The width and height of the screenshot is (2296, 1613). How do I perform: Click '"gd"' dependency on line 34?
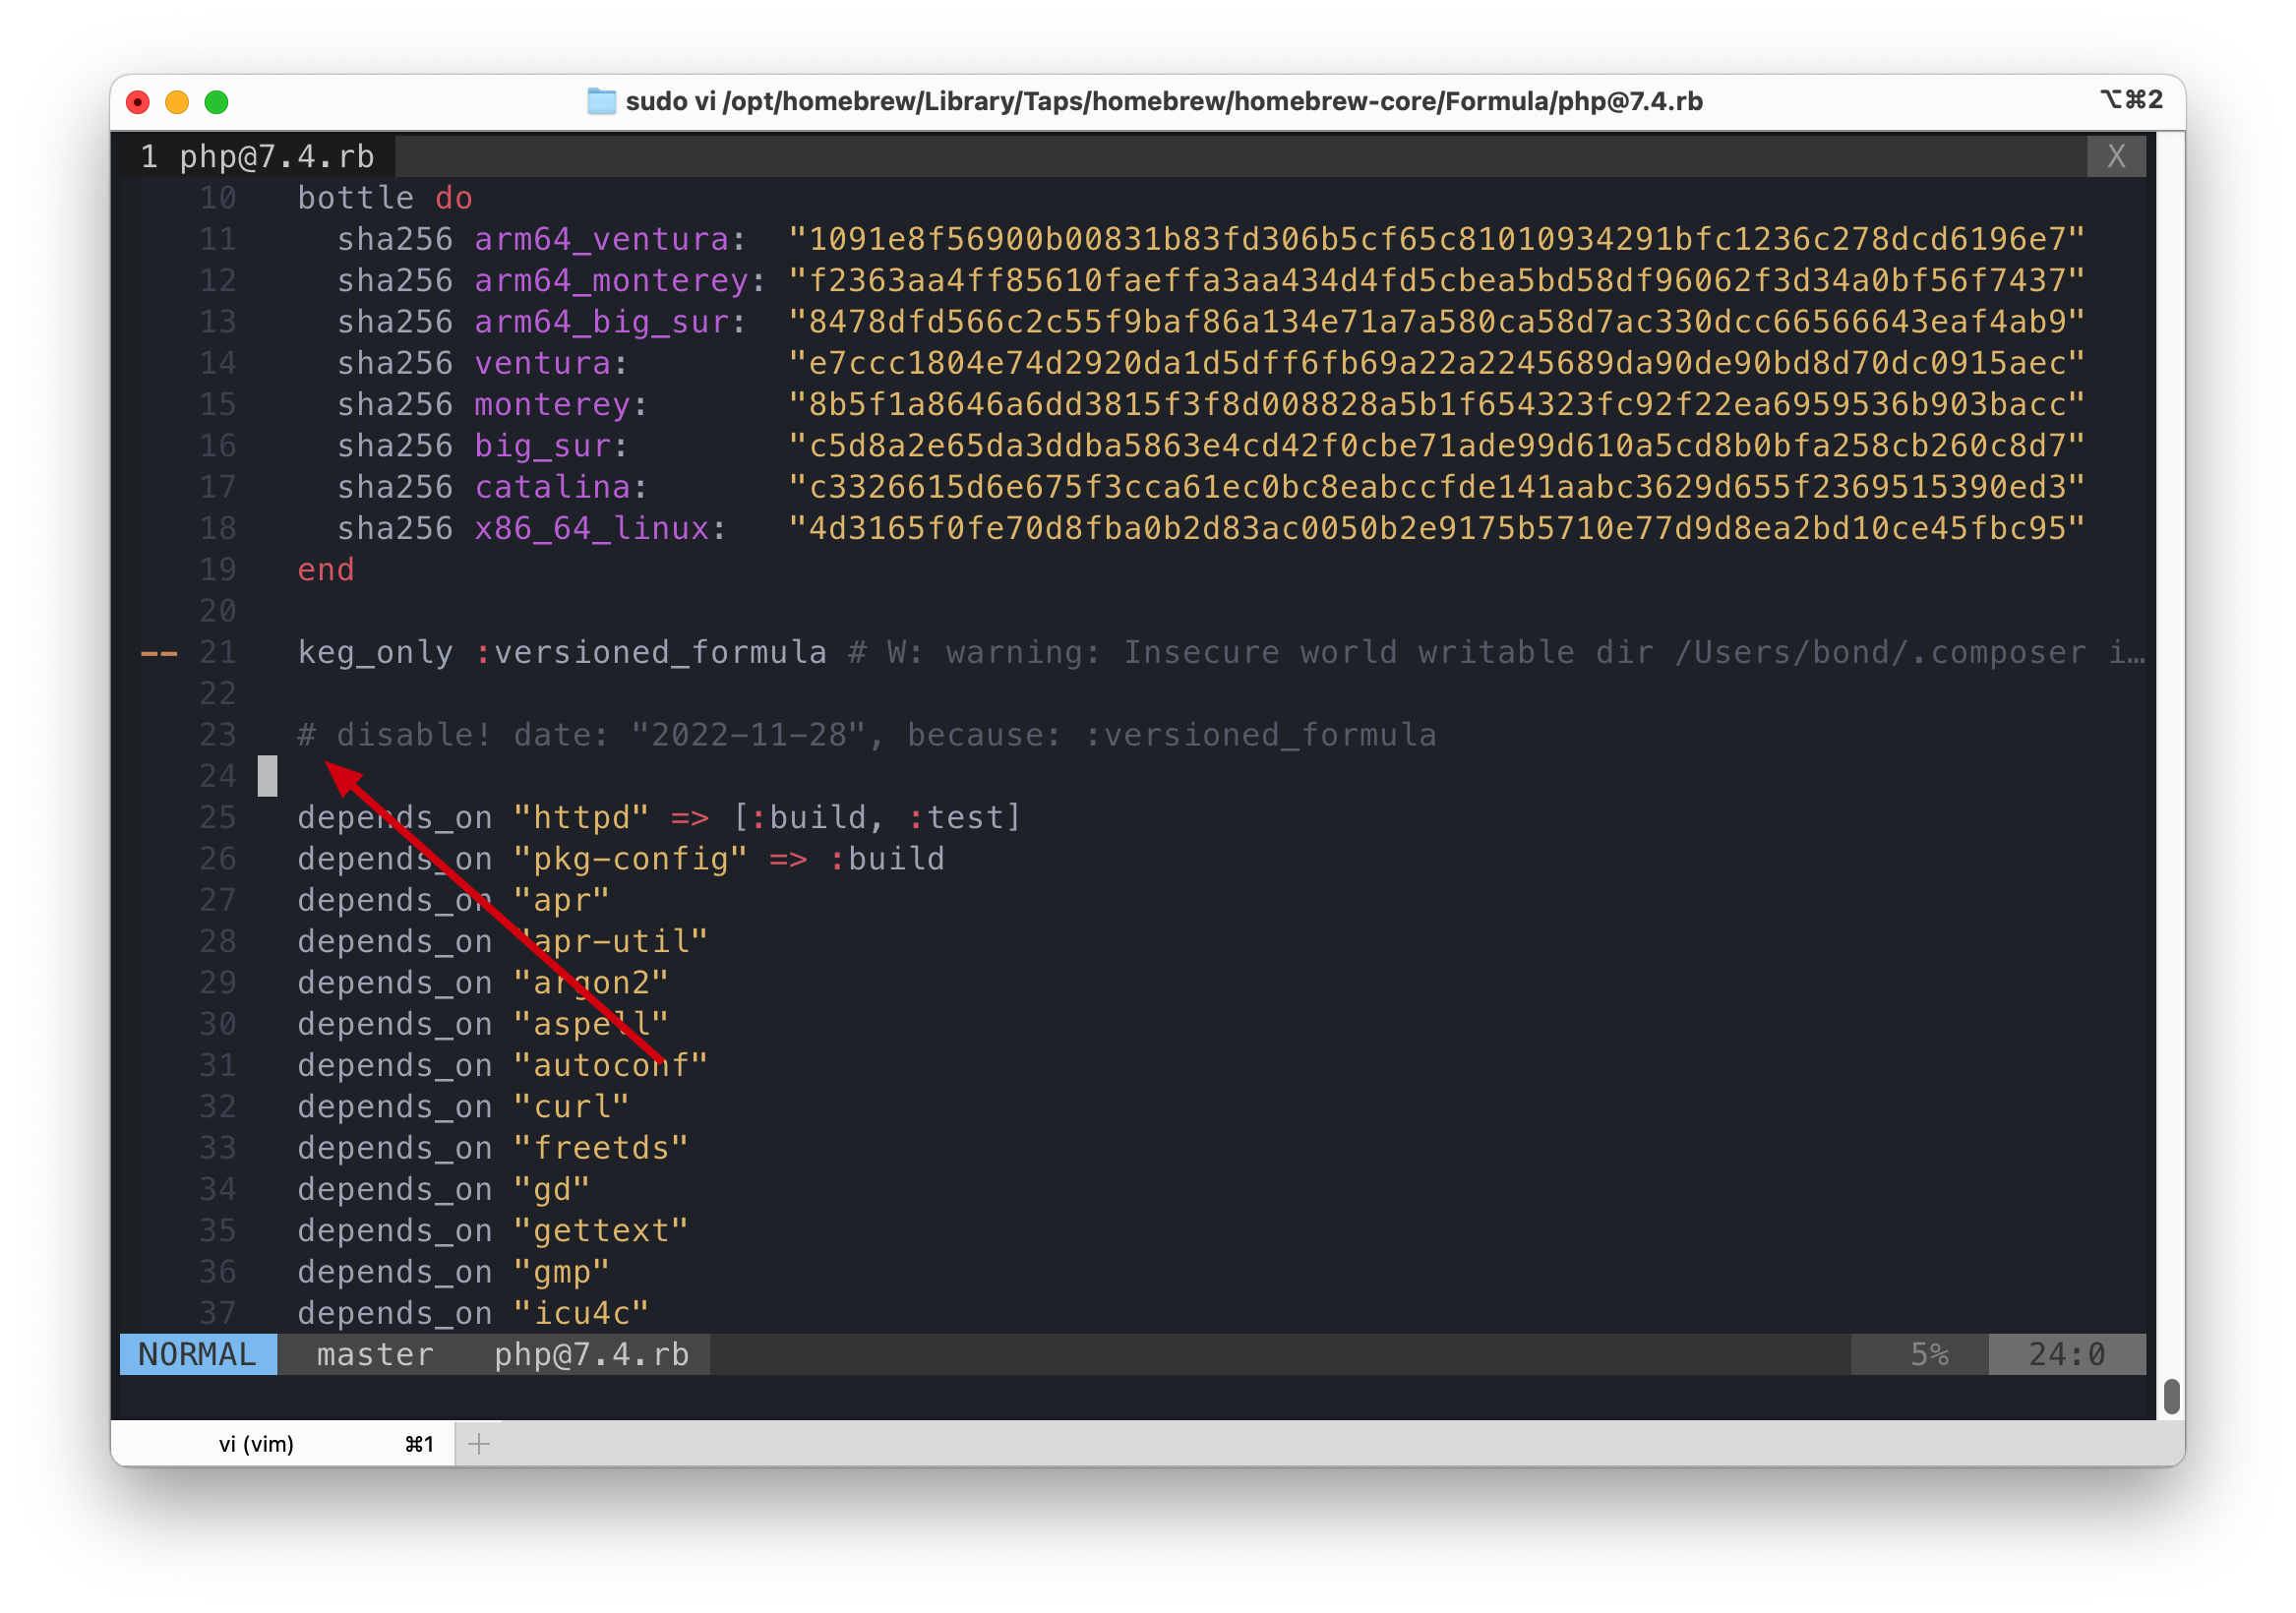click(x=551, y=1189)
